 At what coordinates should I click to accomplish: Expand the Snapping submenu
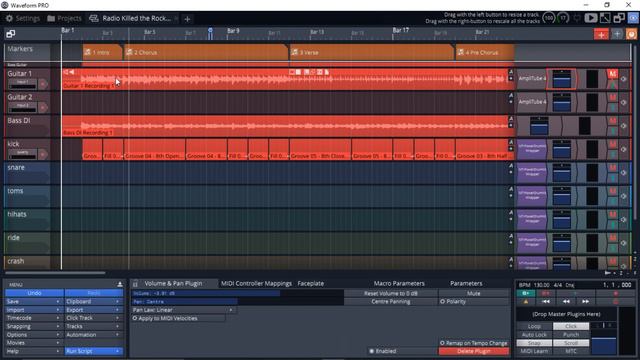[x=34, y=326]
